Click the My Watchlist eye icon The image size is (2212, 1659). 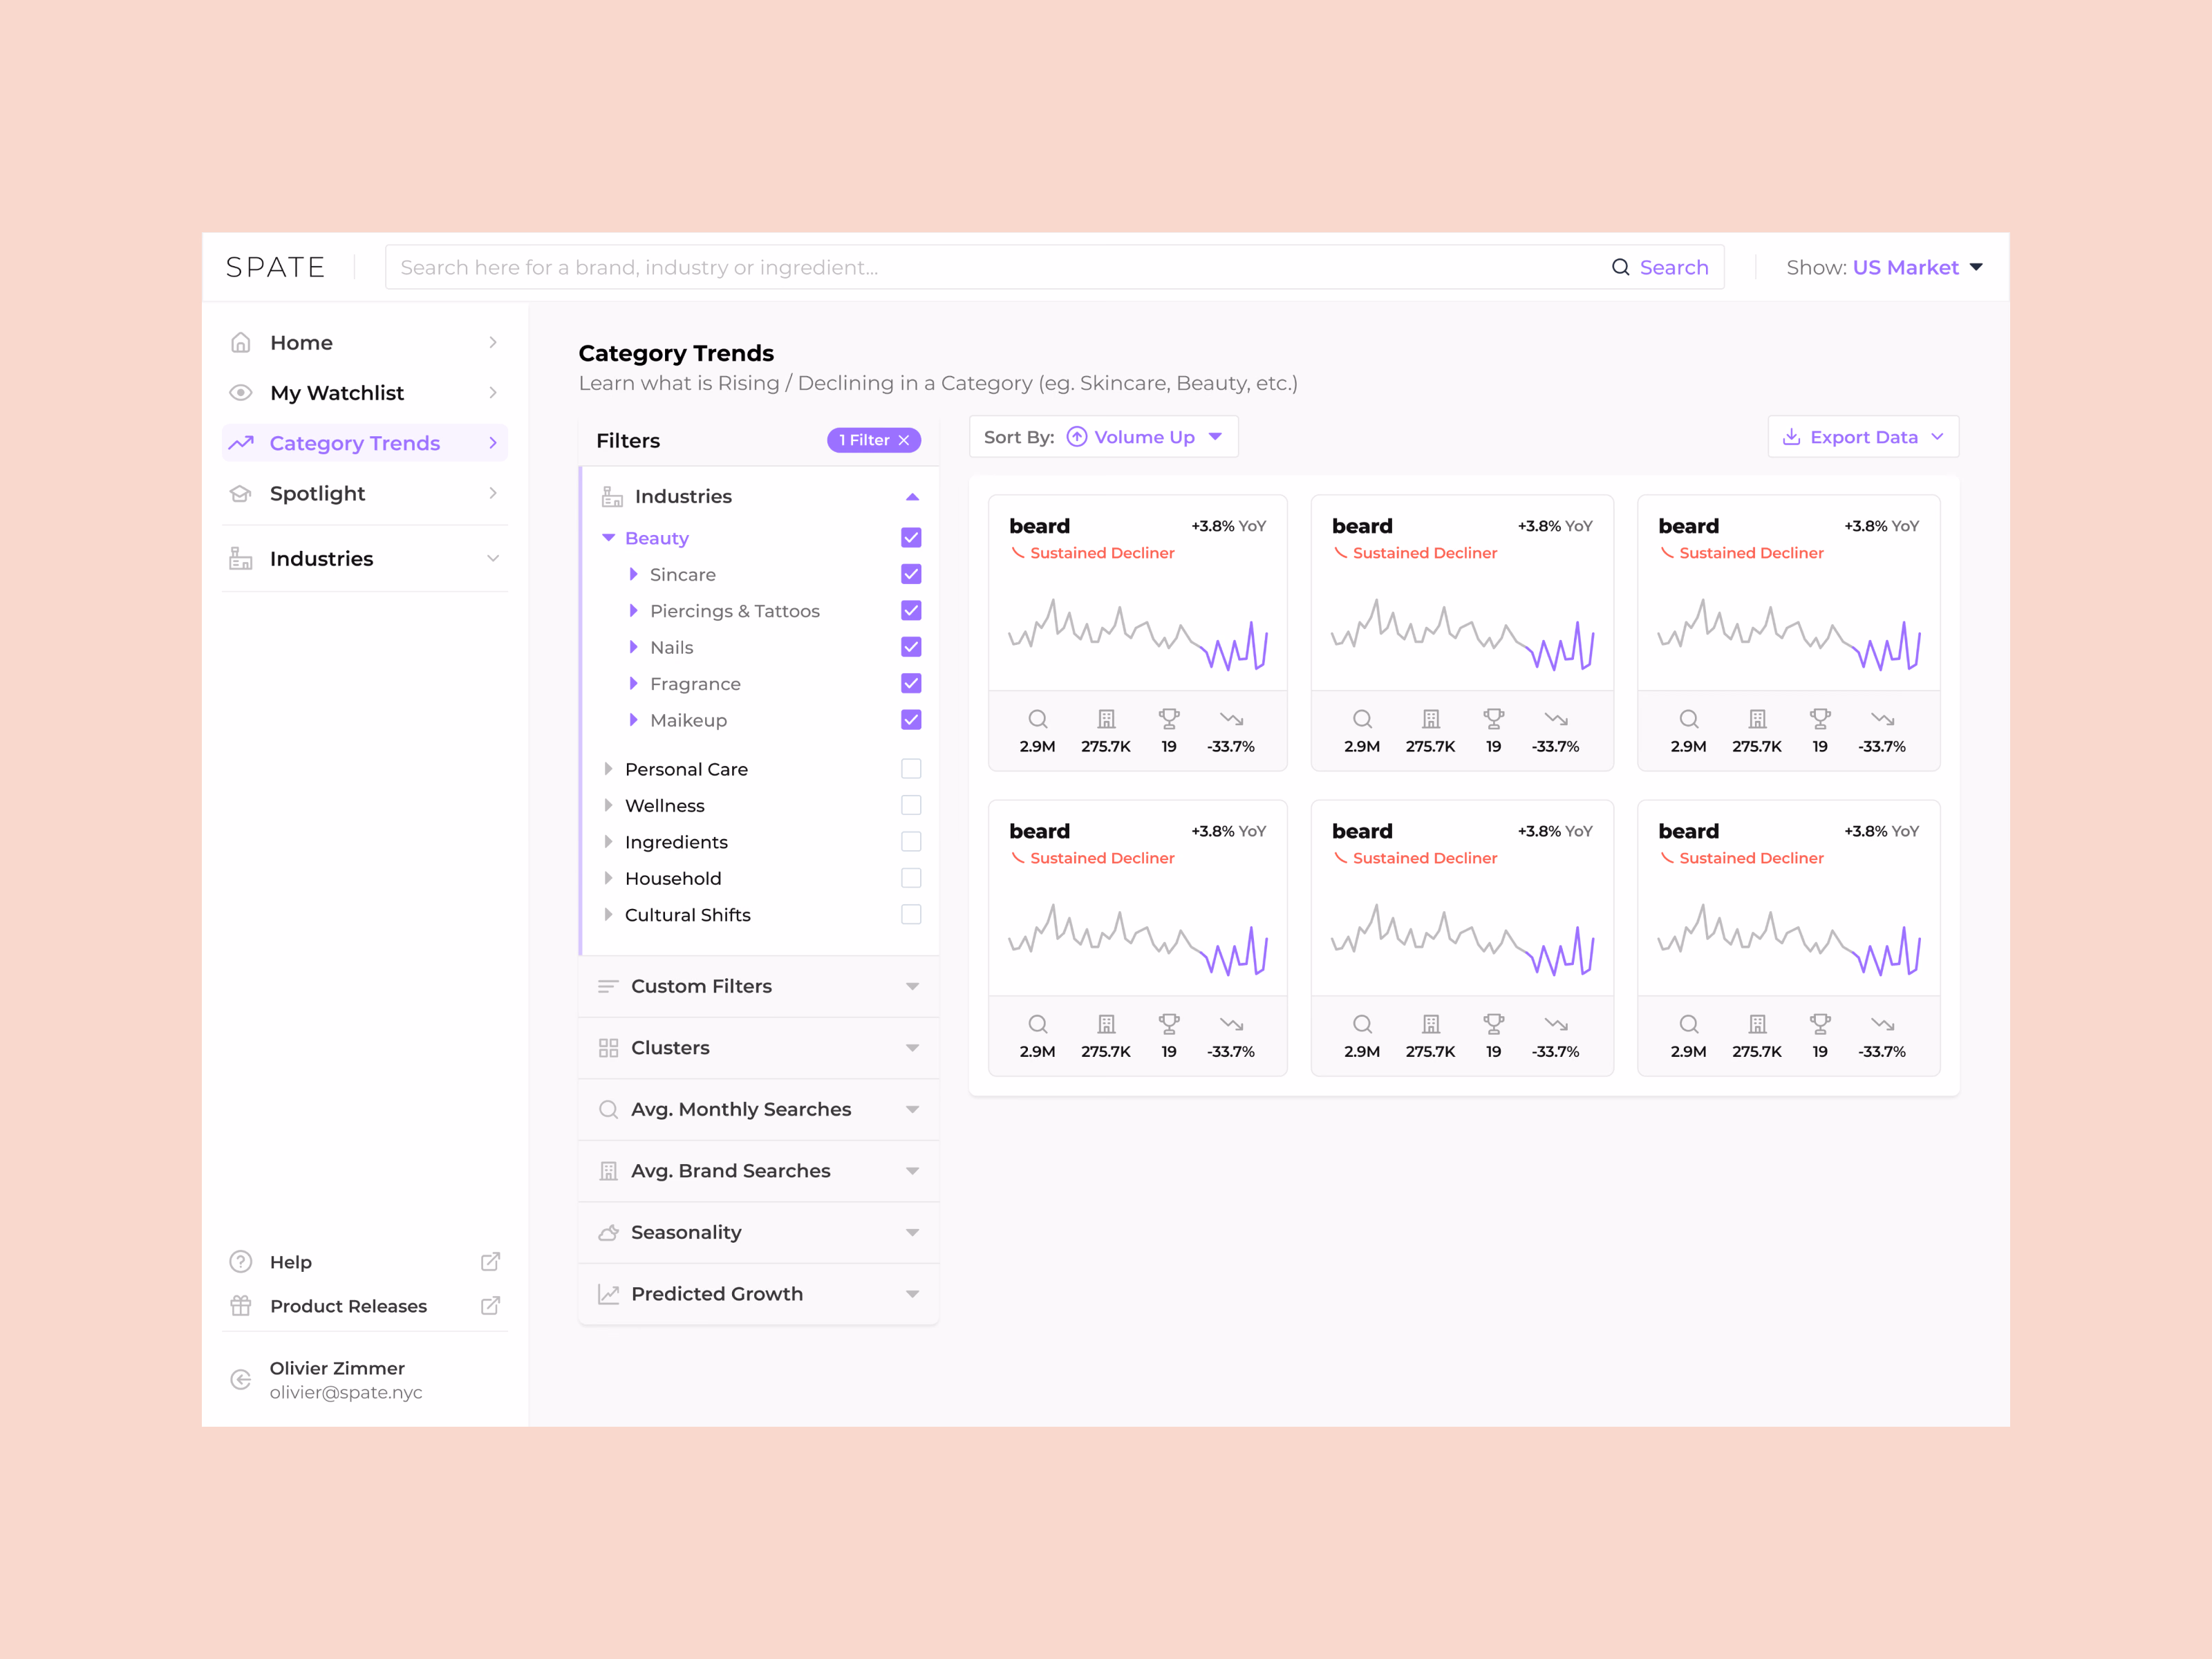(x=241, y=392)
